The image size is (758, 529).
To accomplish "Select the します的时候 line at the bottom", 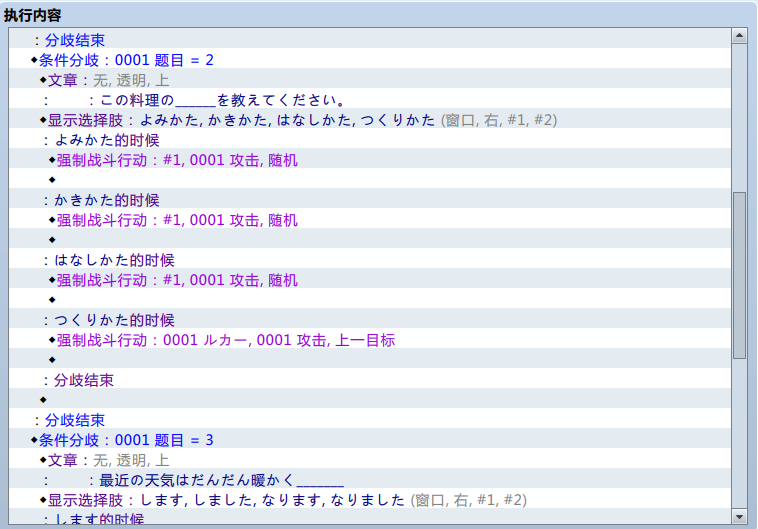I will (370, 517).
